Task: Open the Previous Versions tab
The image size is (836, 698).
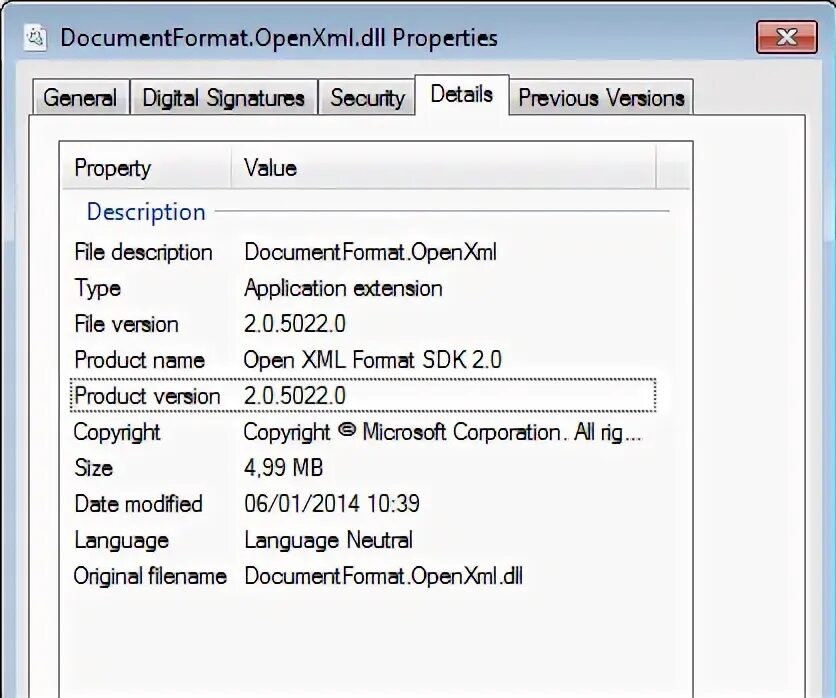Action: (x=601, y=98)
